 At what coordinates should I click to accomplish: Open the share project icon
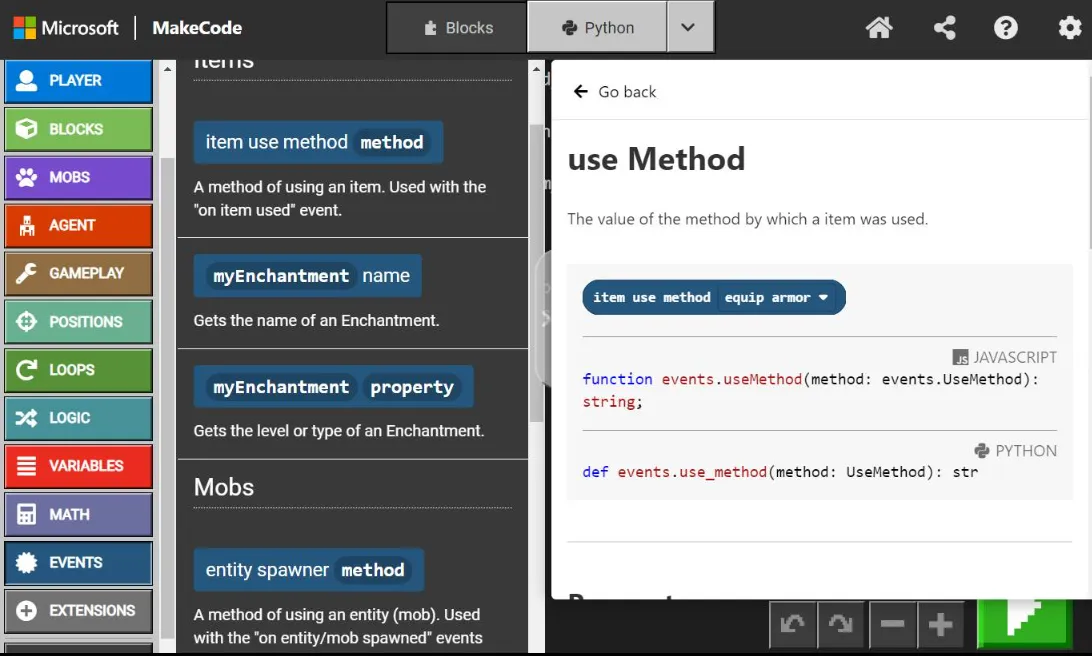pyautogui.click(x=944, y=28)
